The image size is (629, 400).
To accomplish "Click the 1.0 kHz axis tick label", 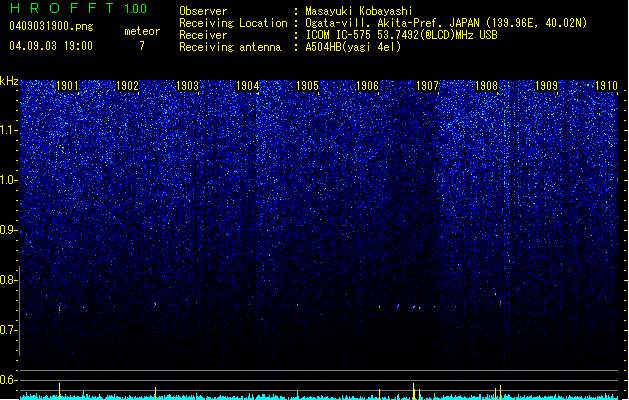I will pos(8,180).
